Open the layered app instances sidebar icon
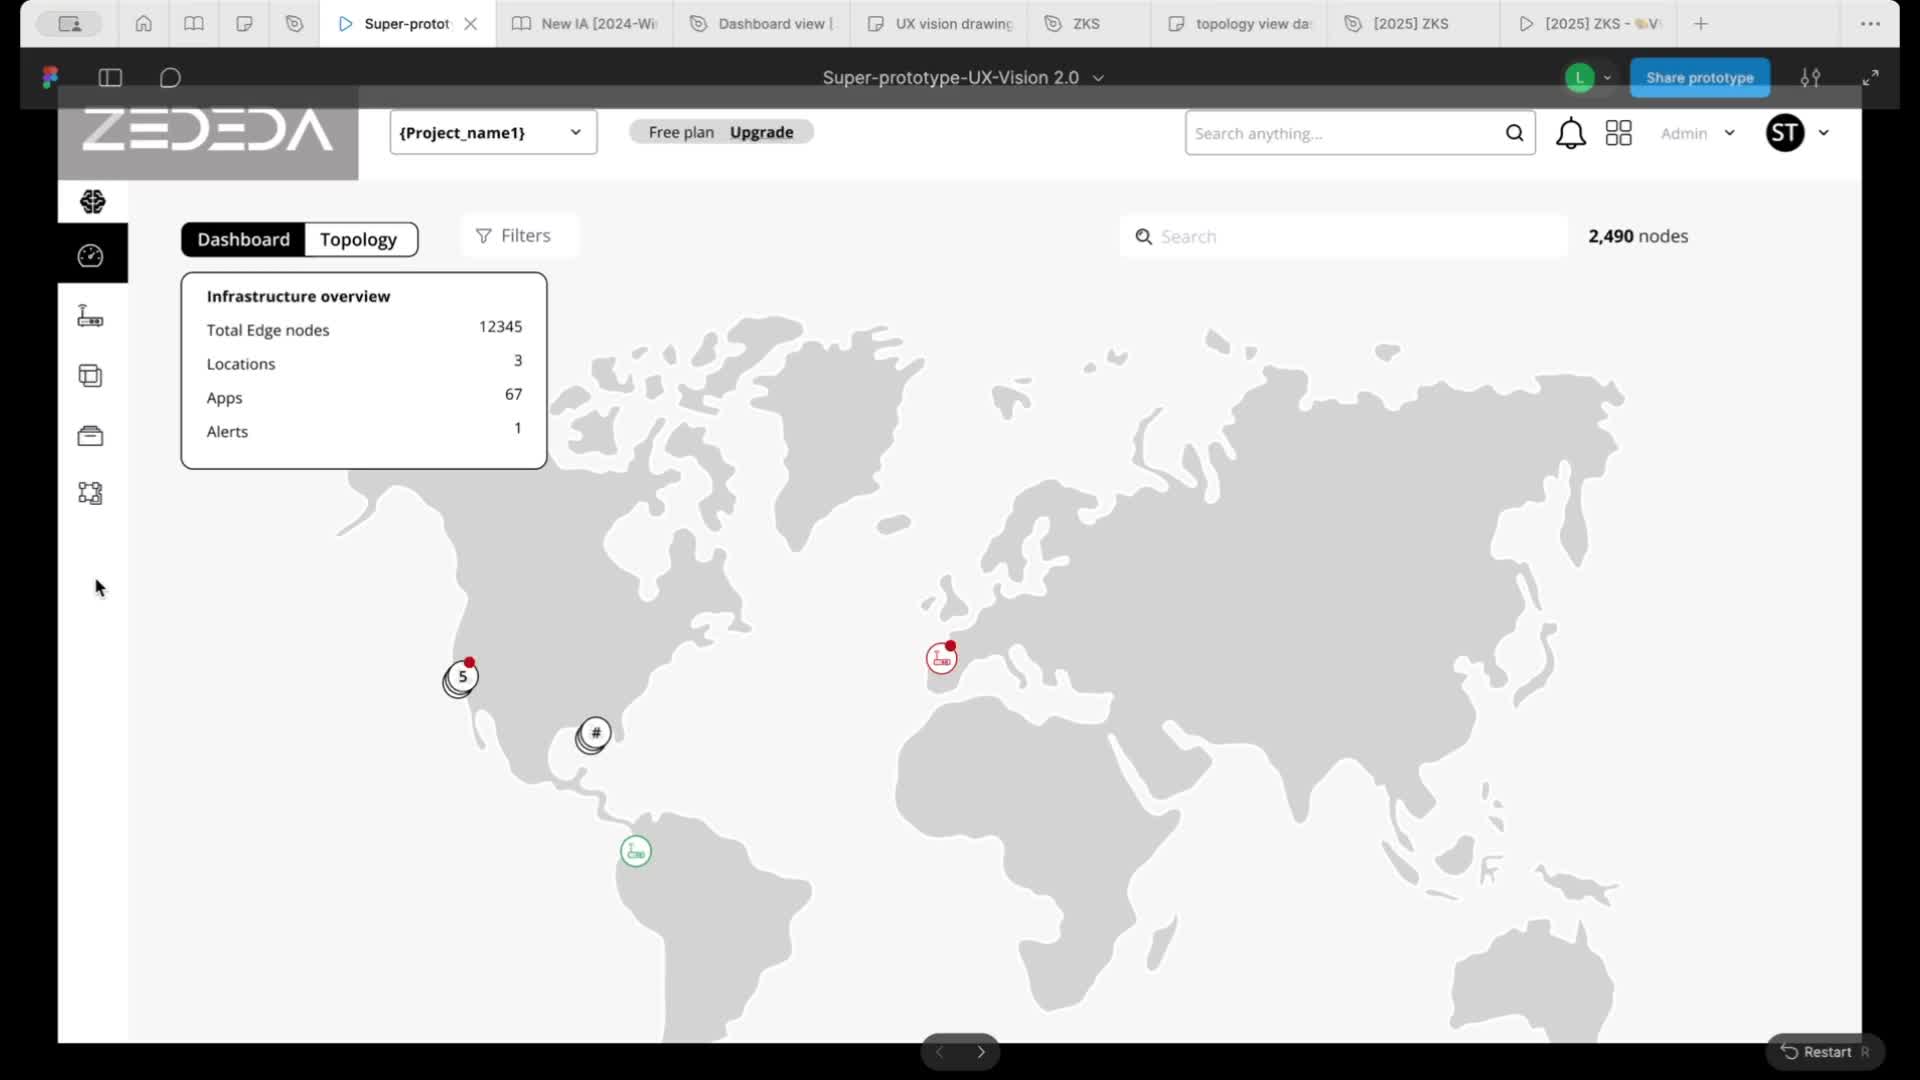 91,376
